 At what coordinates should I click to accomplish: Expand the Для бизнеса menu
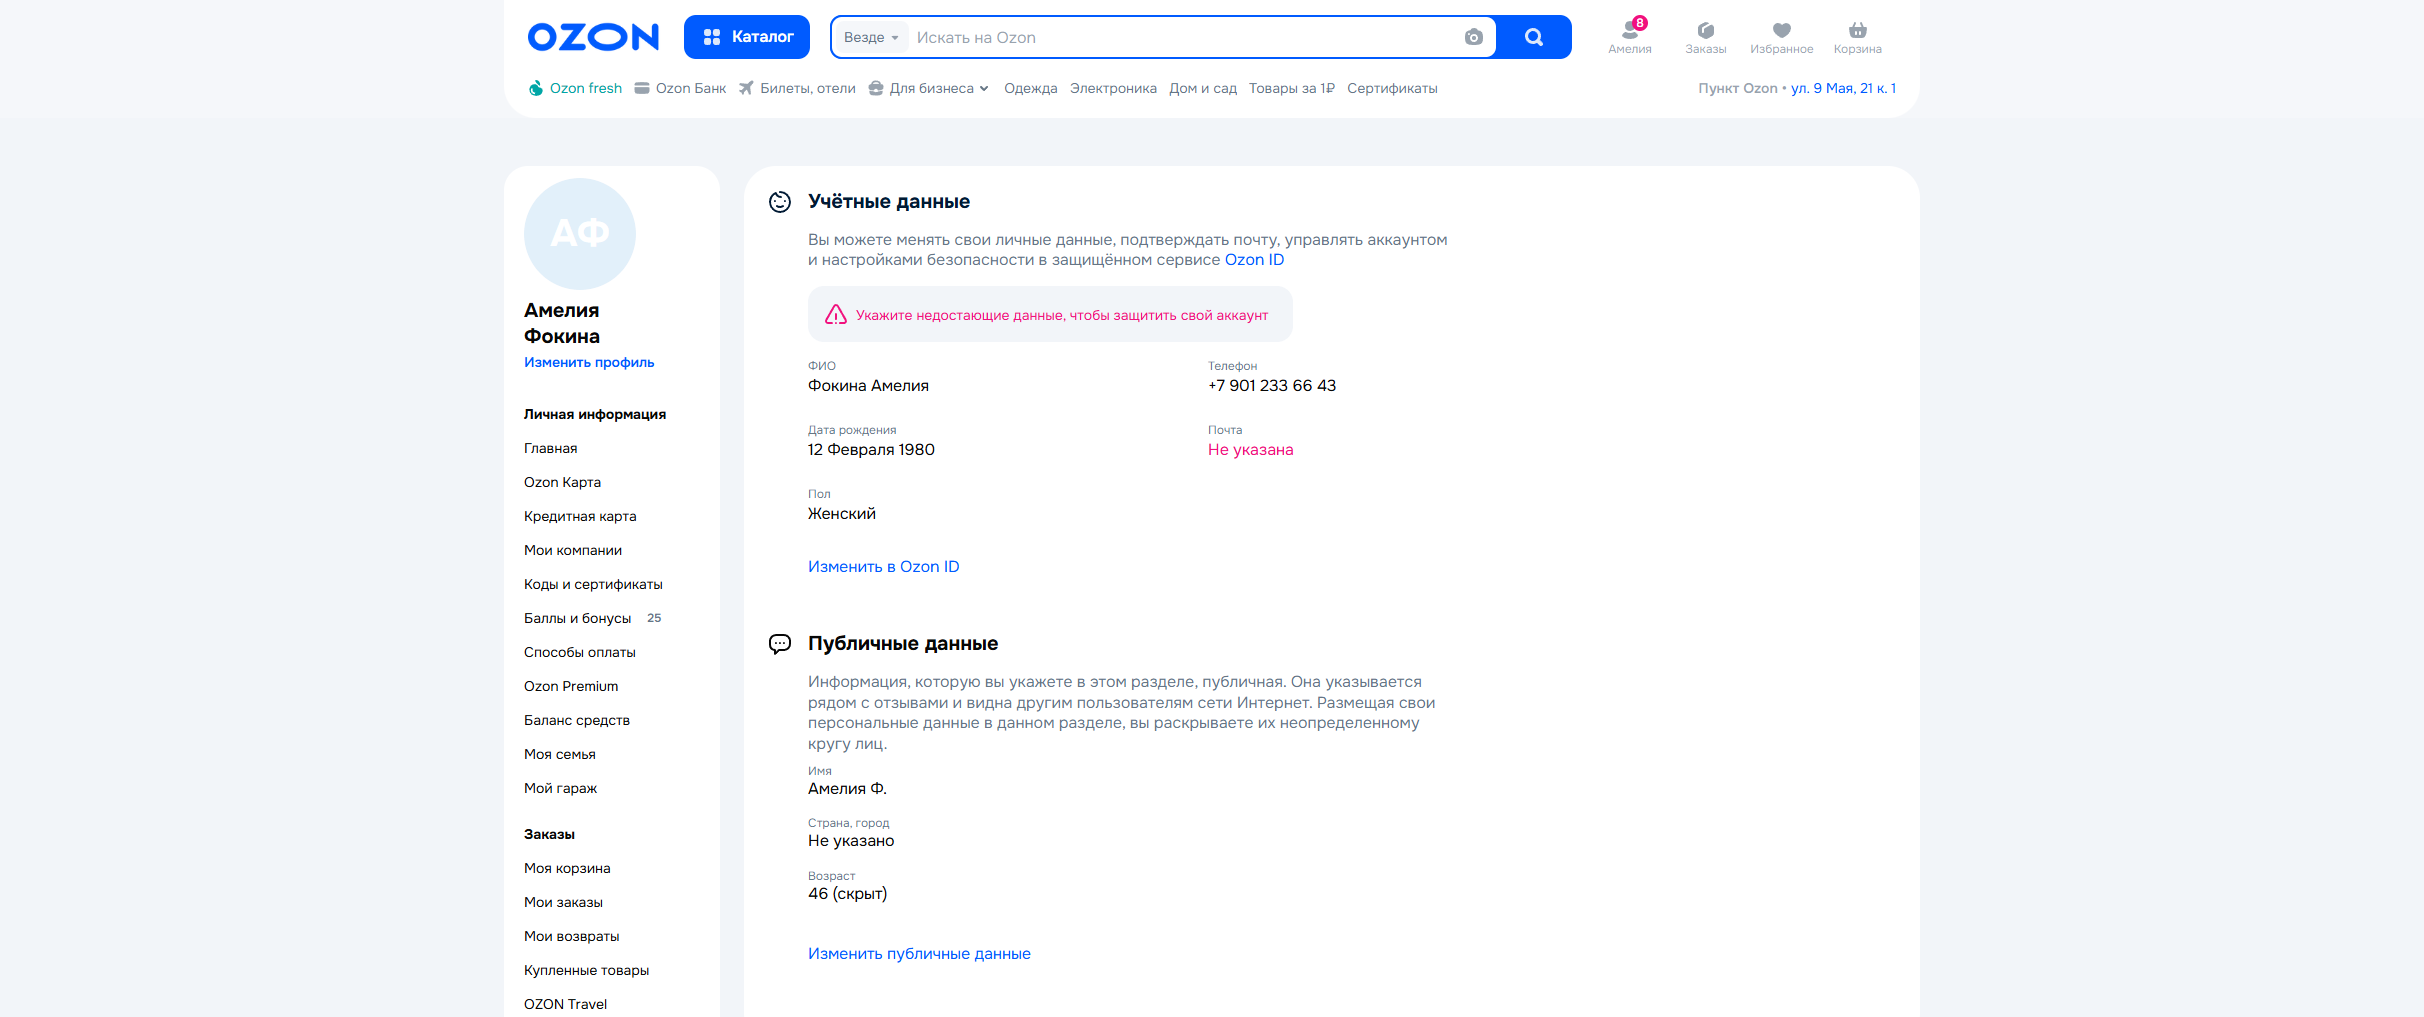coord(931,88)
